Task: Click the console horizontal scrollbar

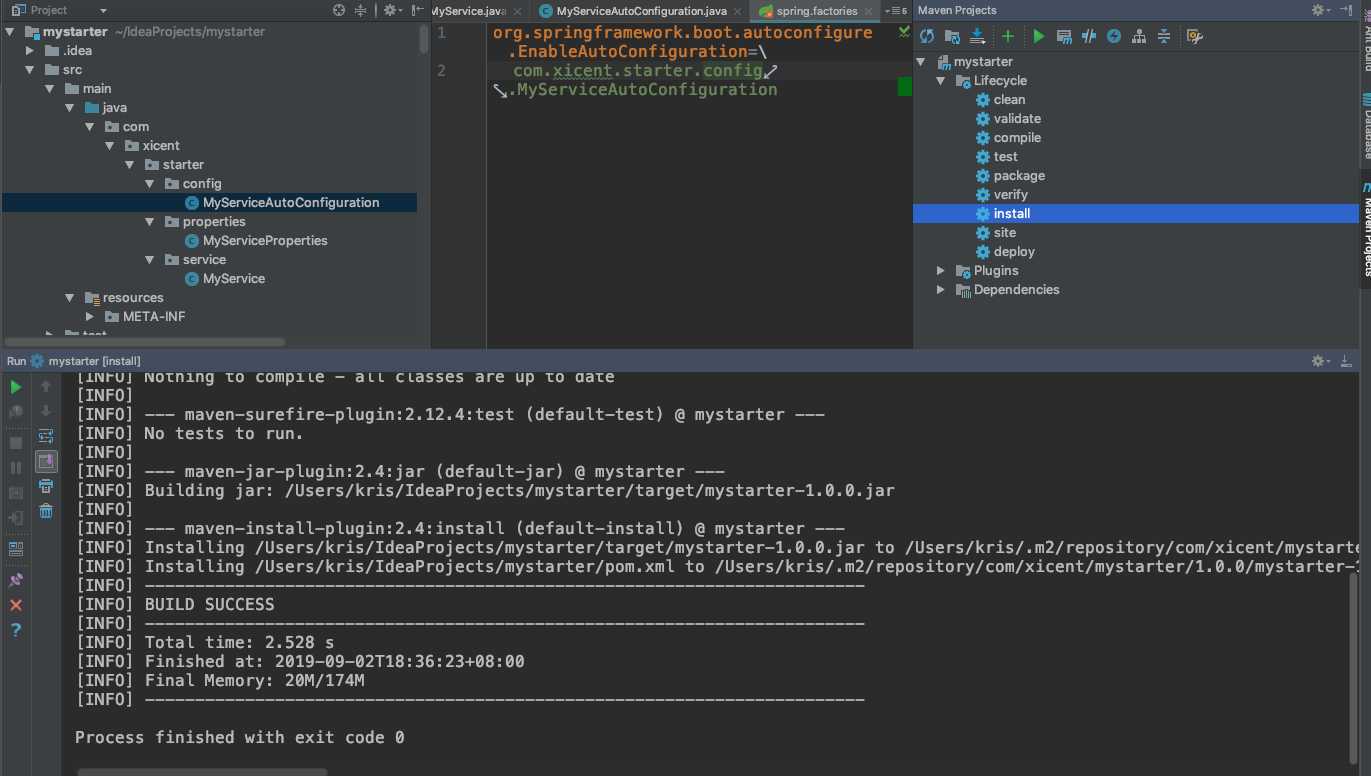Action: [x=202, y=772]
